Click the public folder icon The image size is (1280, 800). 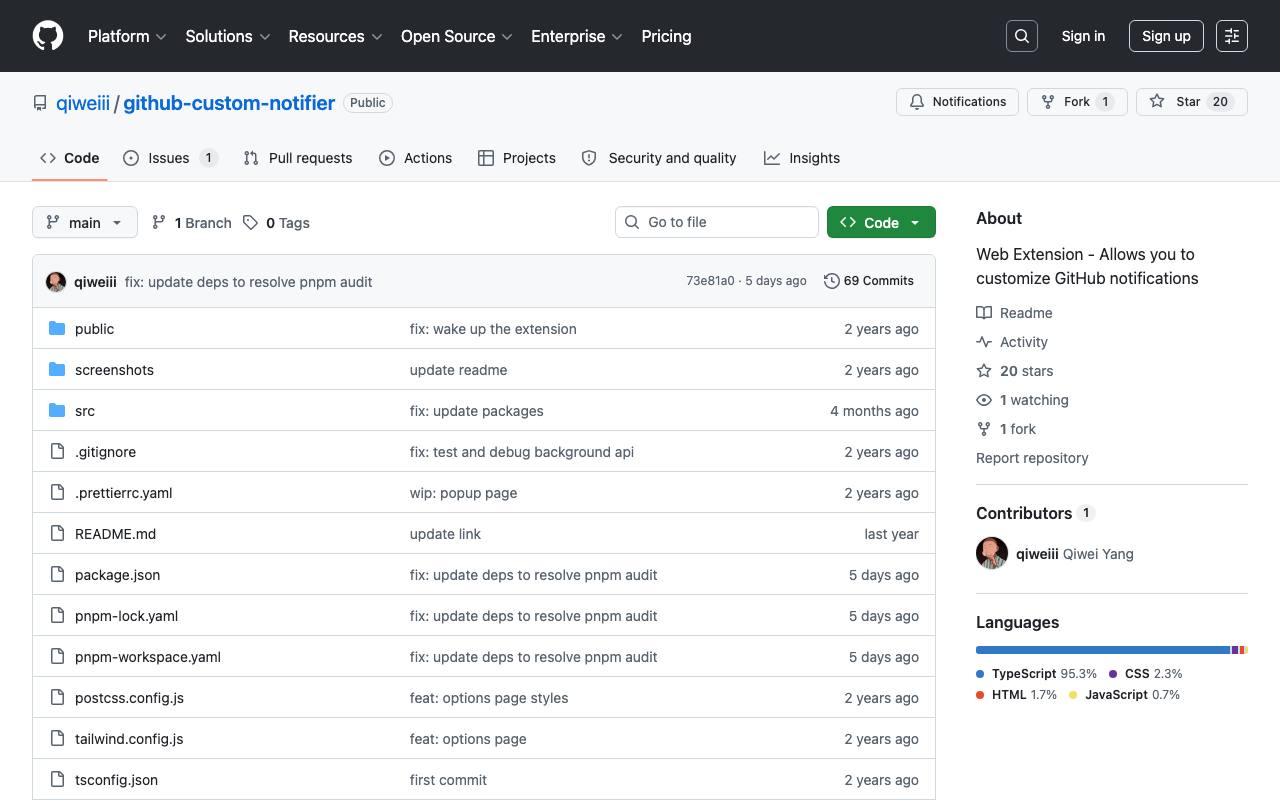[x=57, y=329]
